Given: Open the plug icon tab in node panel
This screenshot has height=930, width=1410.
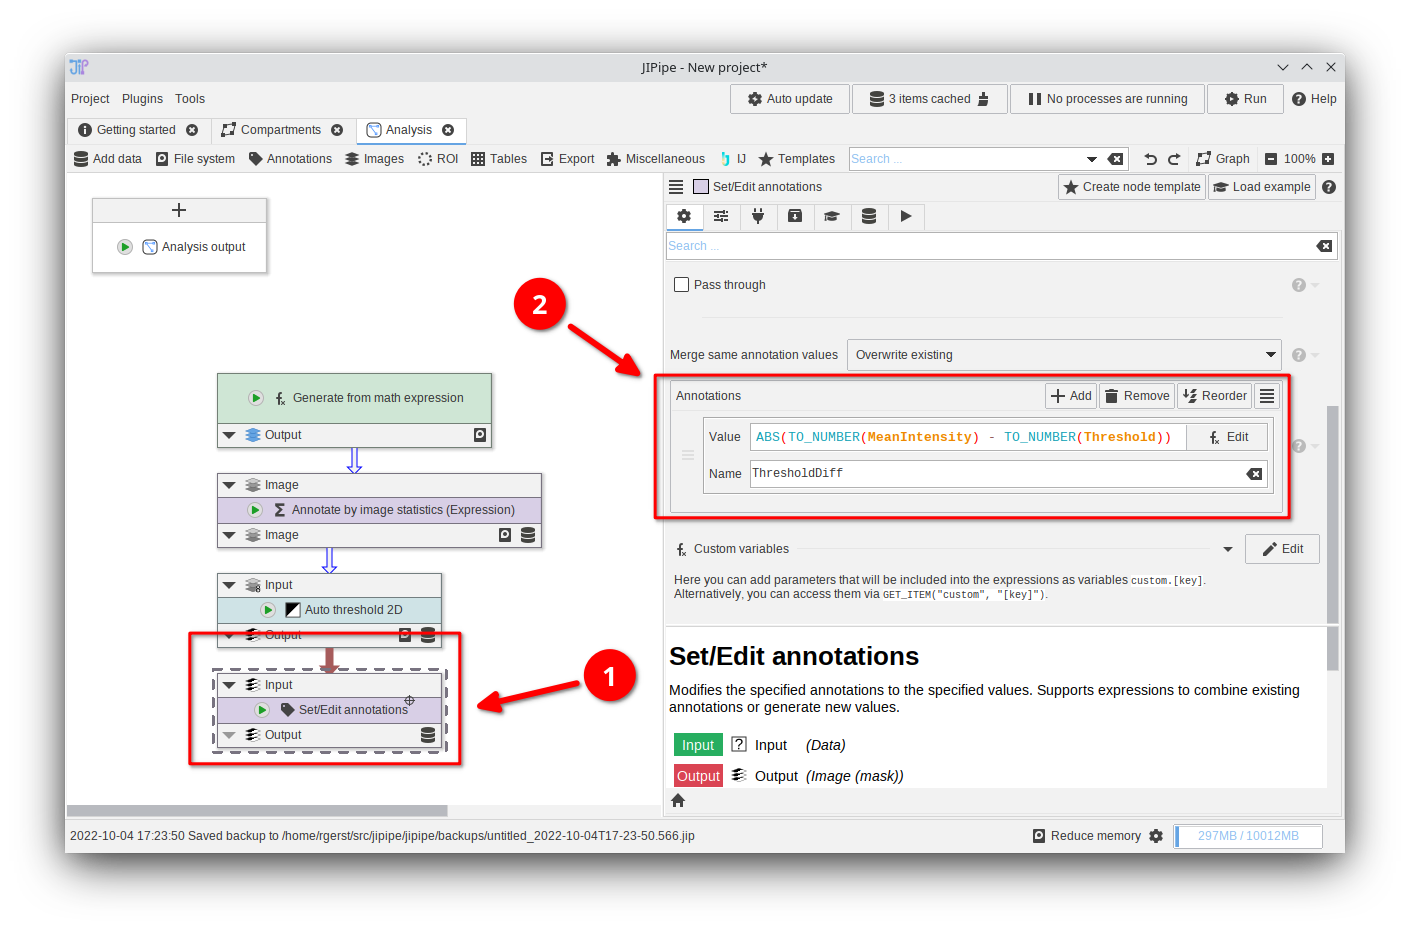Looking at the screenshot, I should pyautogui.click(x=758, y=216).
